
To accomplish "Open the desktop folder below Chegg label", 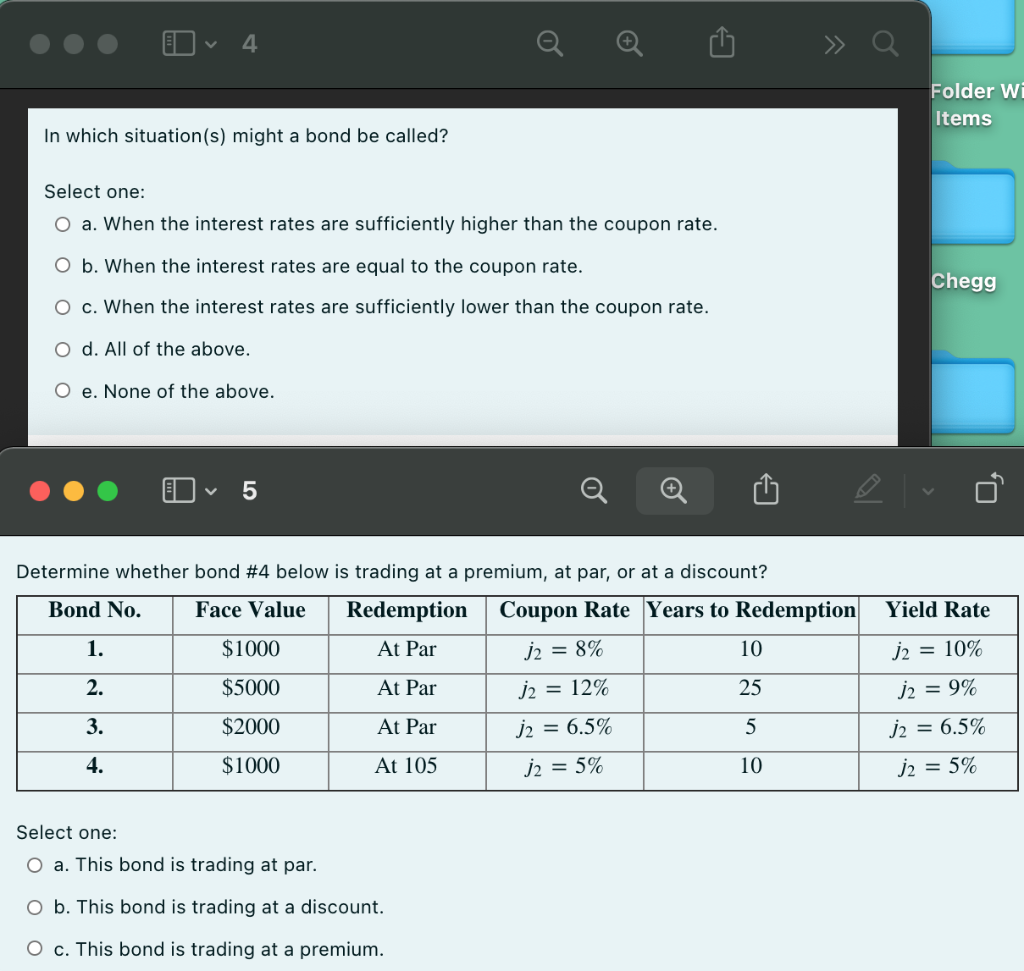I will [973, 392].
